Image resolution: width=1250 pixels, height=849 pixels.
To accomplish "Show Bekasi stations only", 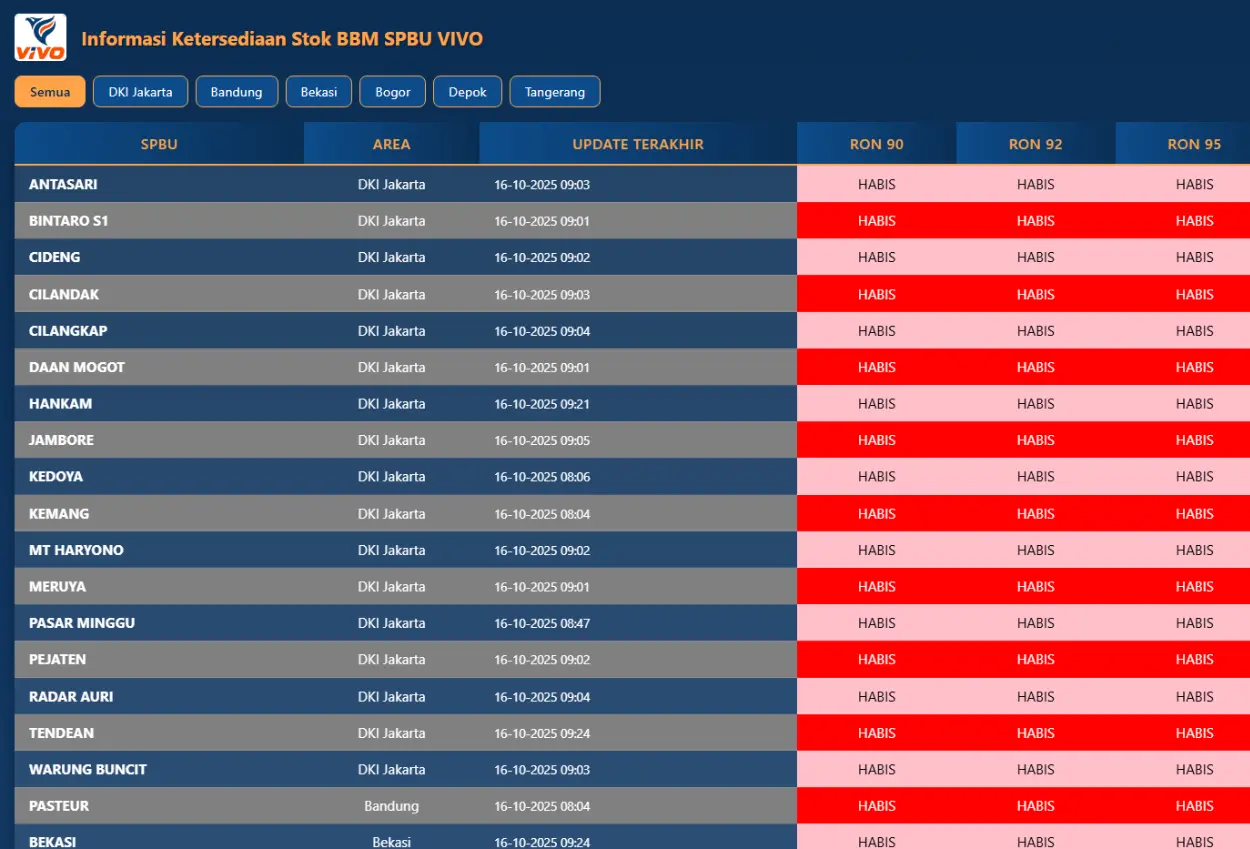I will pos(319,92).
